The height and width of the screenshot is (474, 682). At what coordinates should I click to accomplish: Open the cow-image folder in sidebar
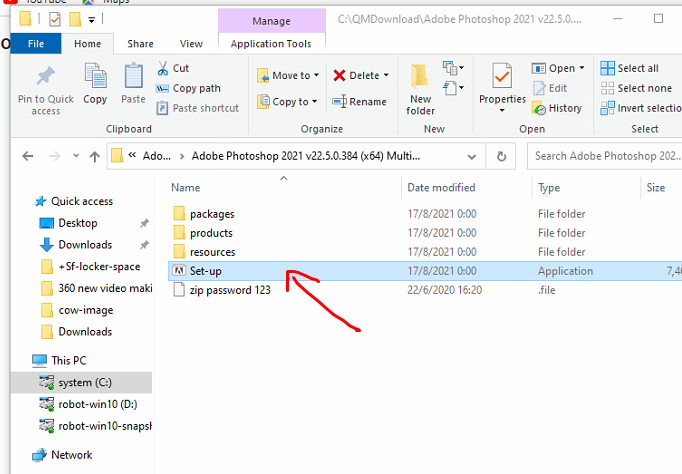86,310
